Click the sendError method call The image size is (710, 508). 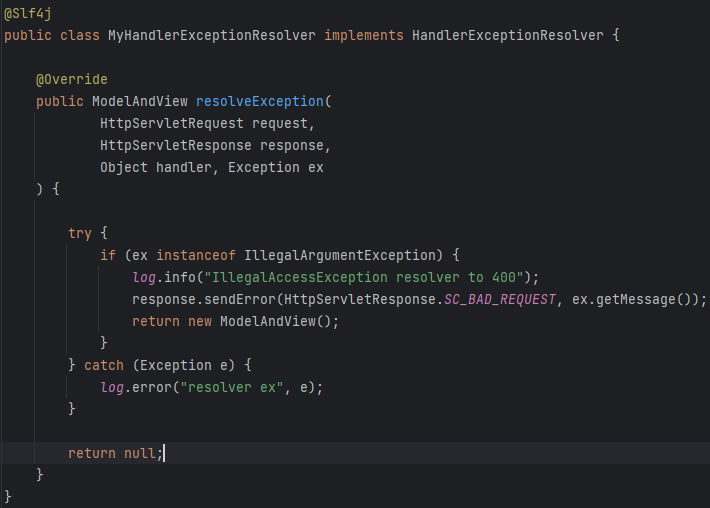click(240, 299)
